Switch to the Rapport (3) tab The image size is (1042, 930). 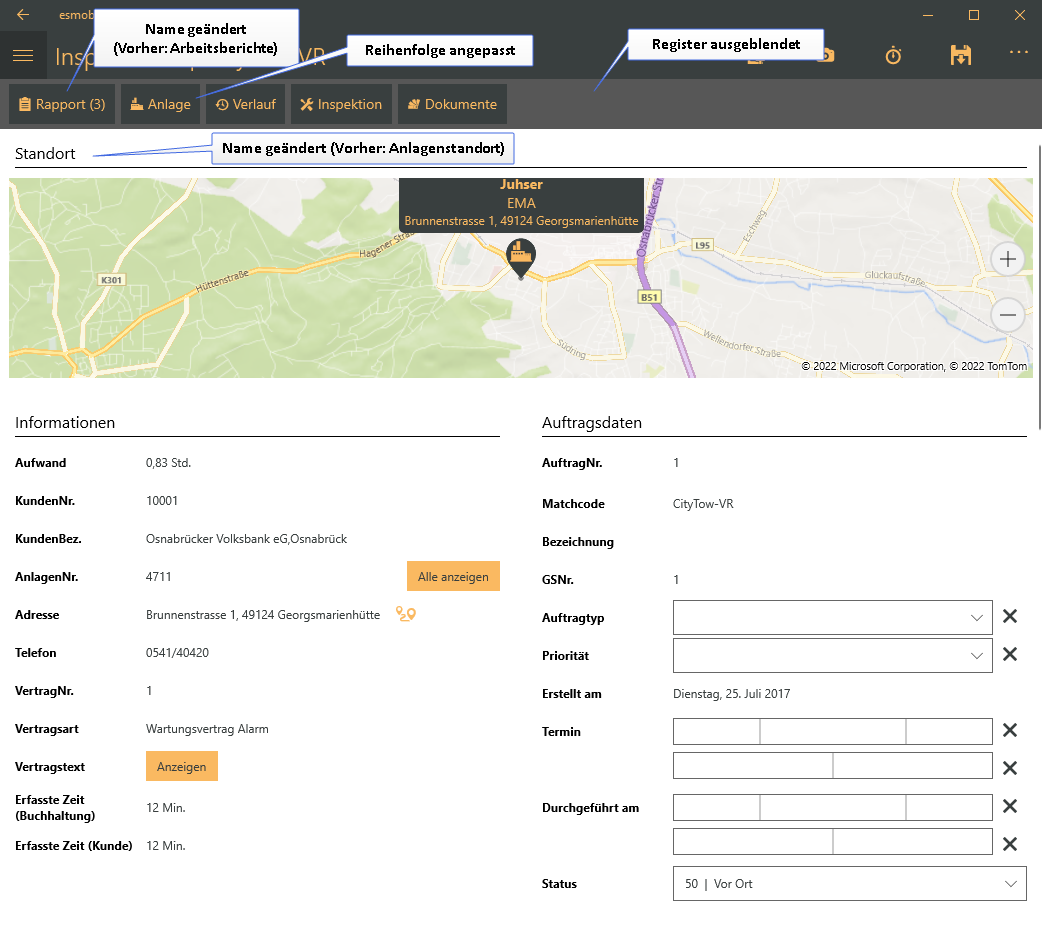[x=62, y=104]
